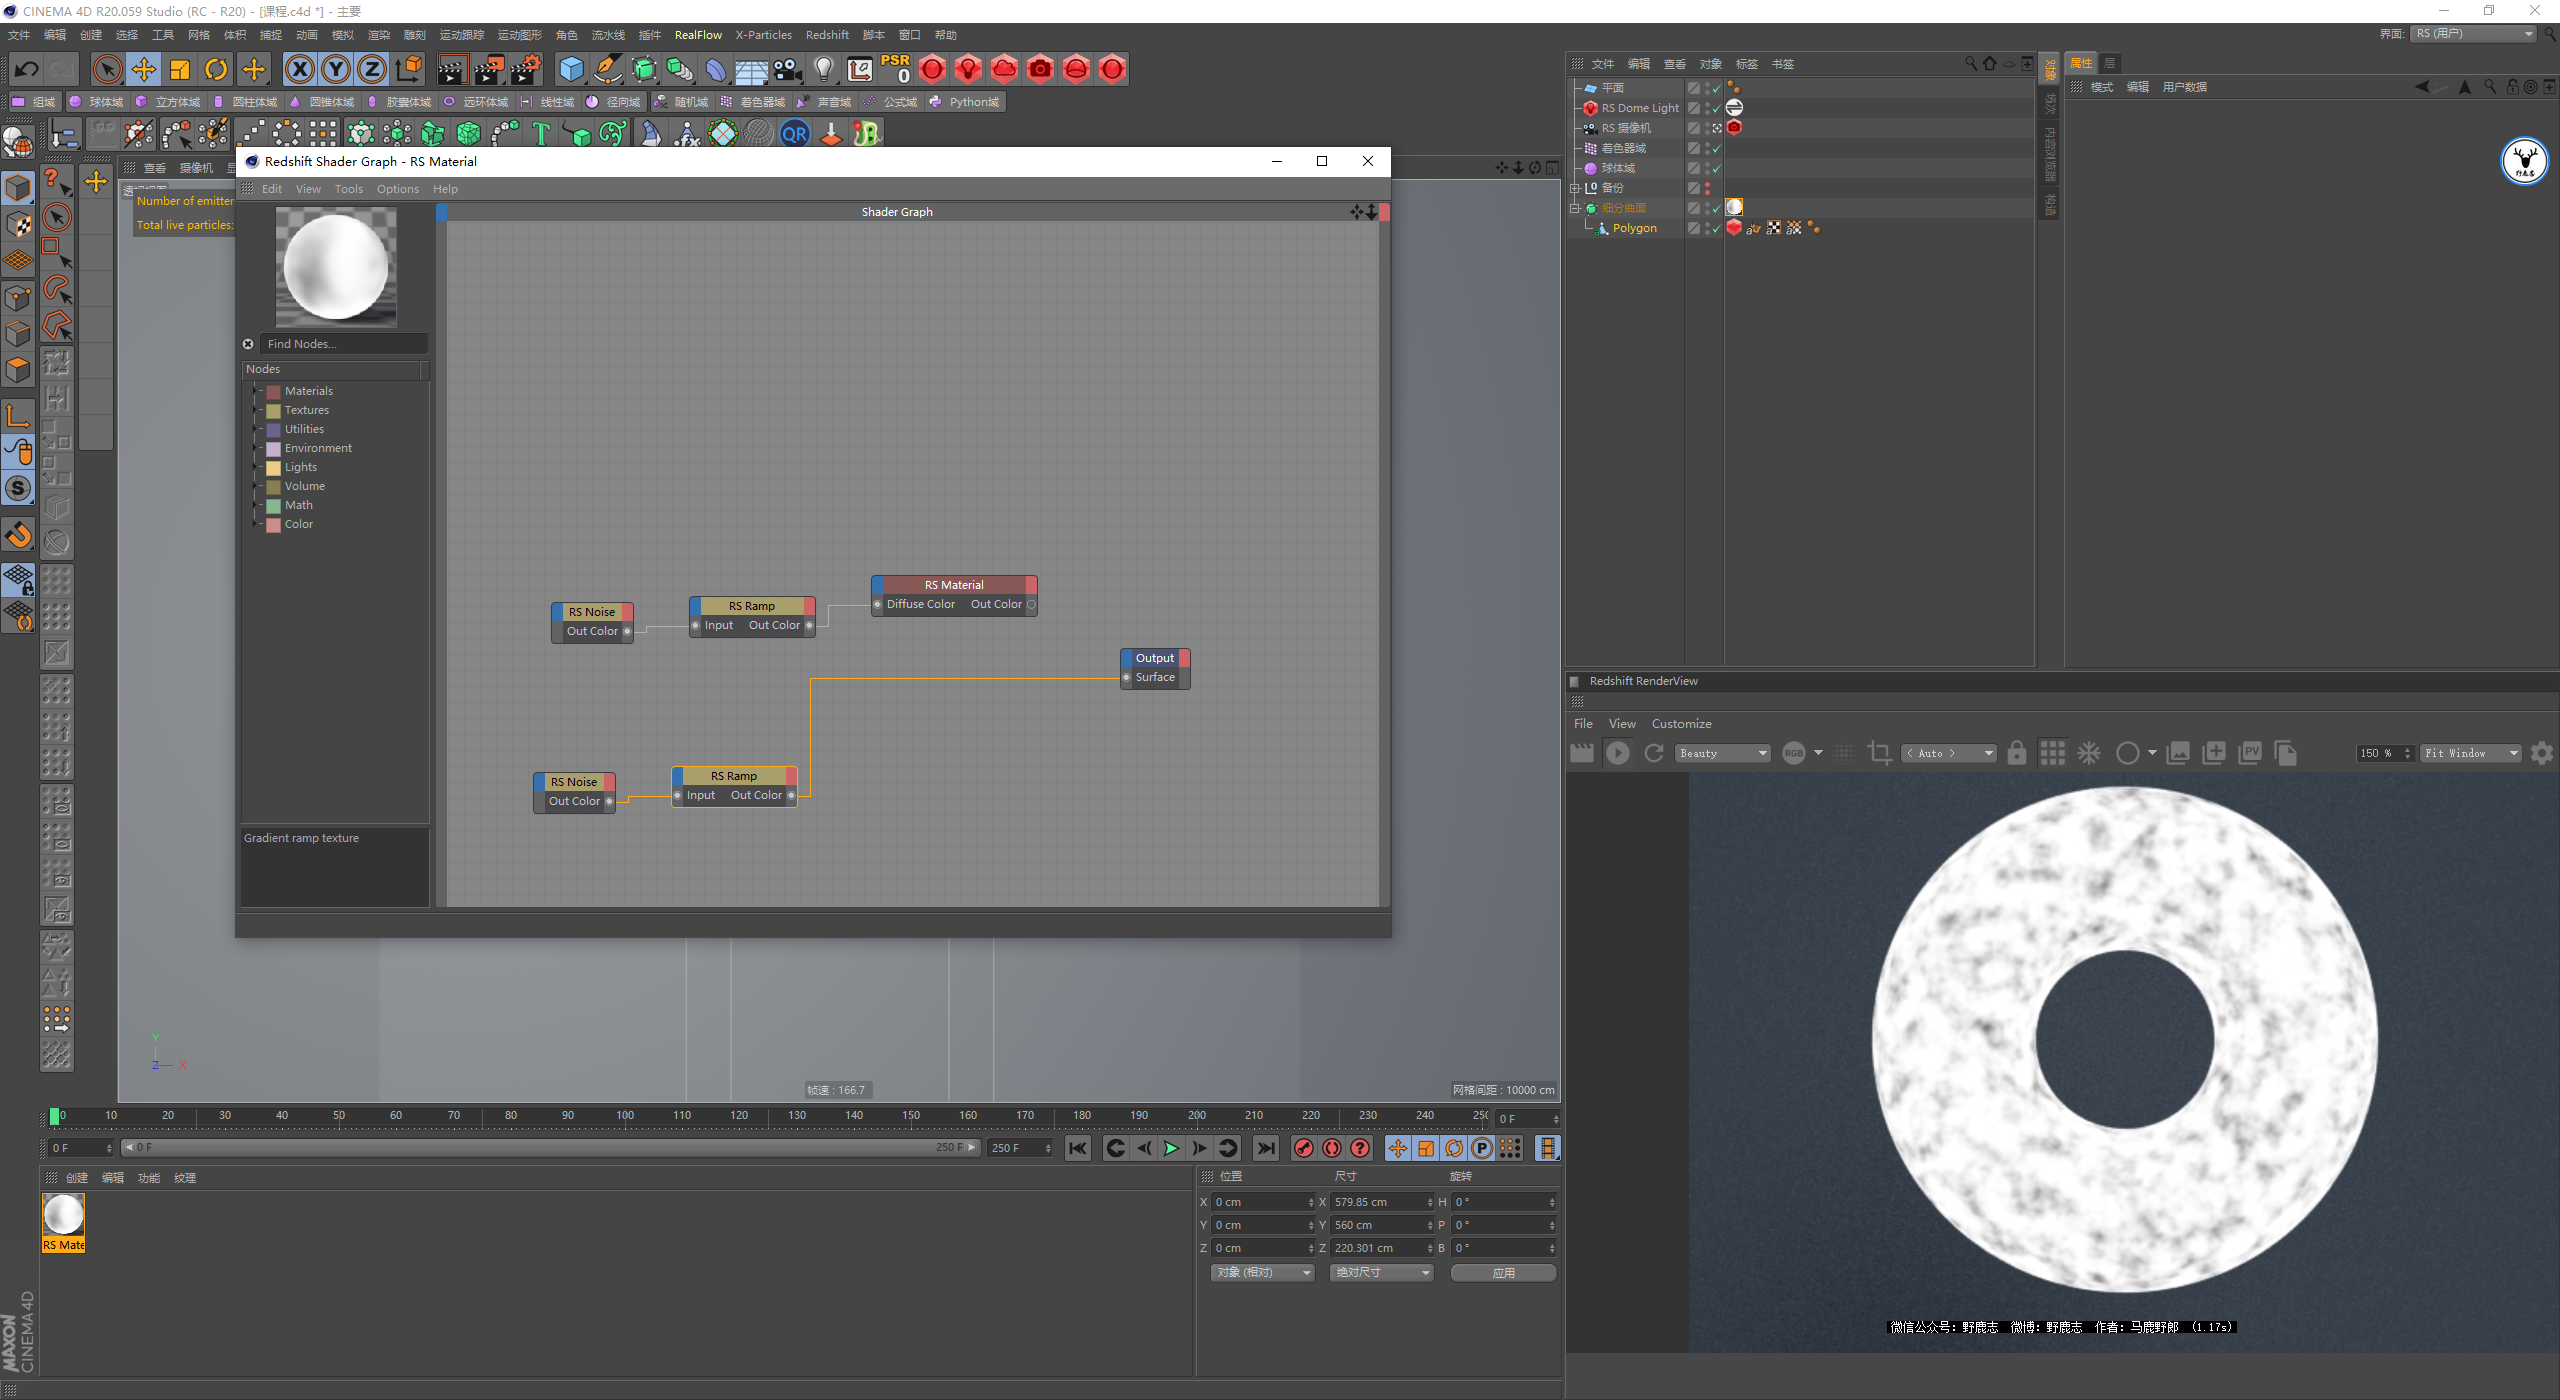The width and height of the screenshot is (2560, 1400).
Task: Click the crop render region icon
Action: click(1879, 753)
